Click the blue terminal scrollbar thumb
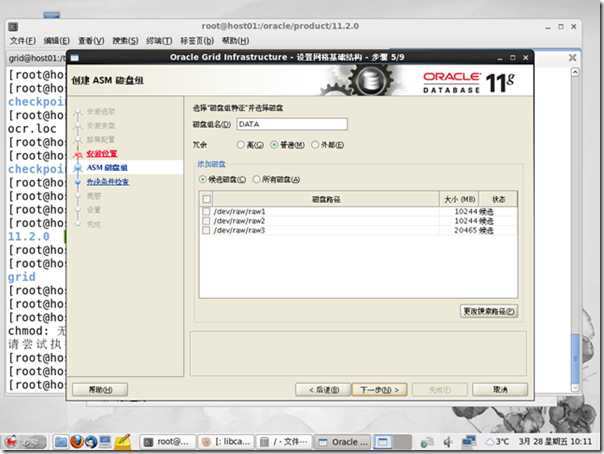 [x=575, y=359]
